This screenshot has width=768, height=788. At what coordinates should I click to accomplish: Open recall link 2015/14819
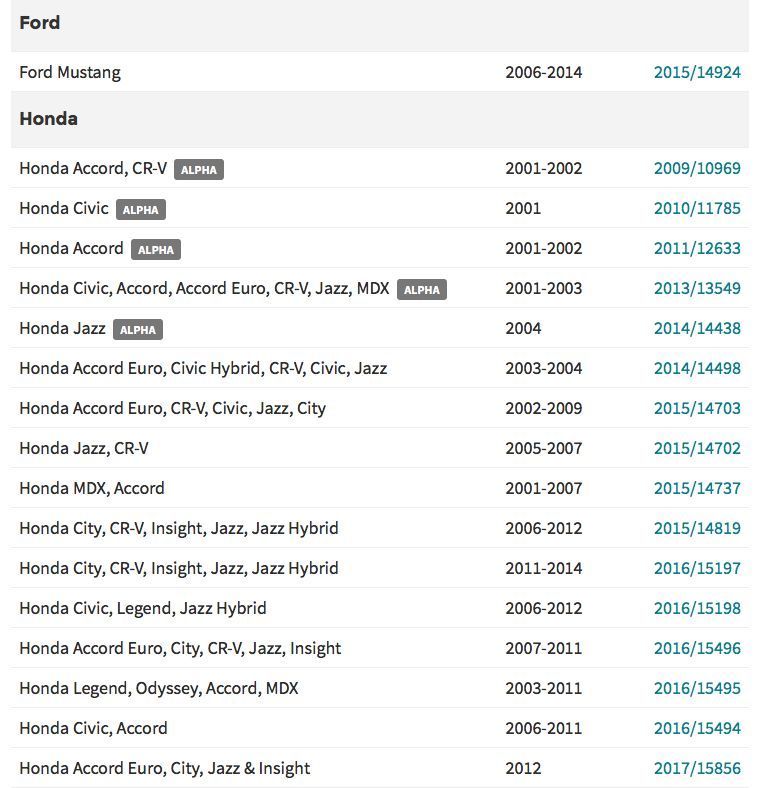click(x=697, y=529)
